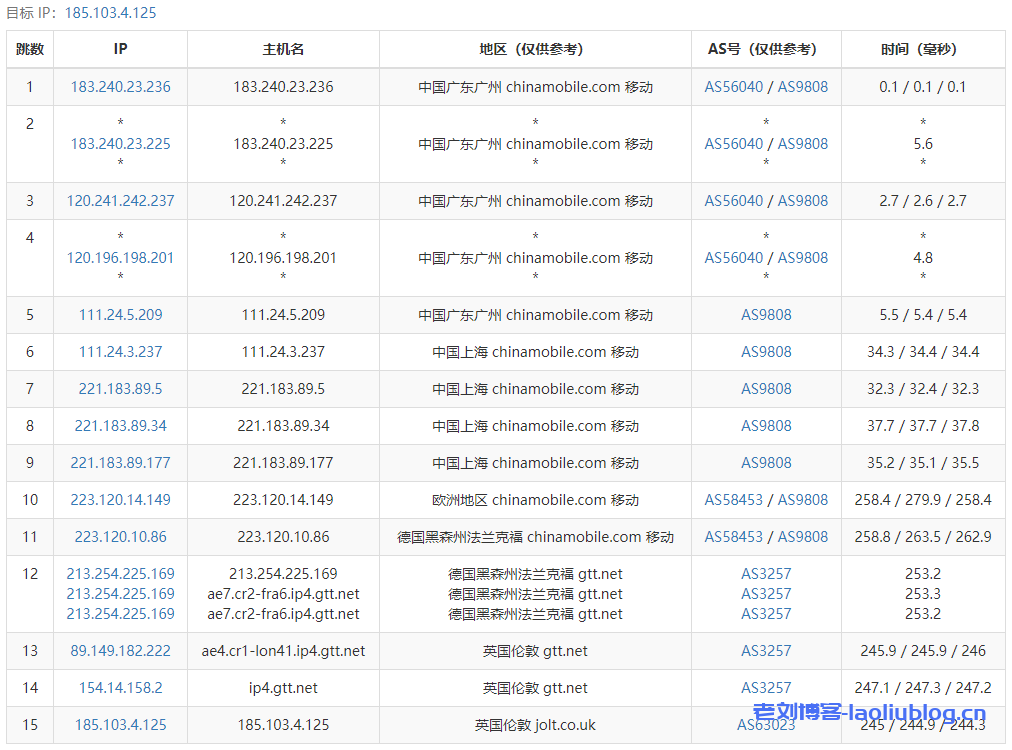Click IP link 223.120.10.86
The image size is (1012, 750).
[x=120, y=537]
